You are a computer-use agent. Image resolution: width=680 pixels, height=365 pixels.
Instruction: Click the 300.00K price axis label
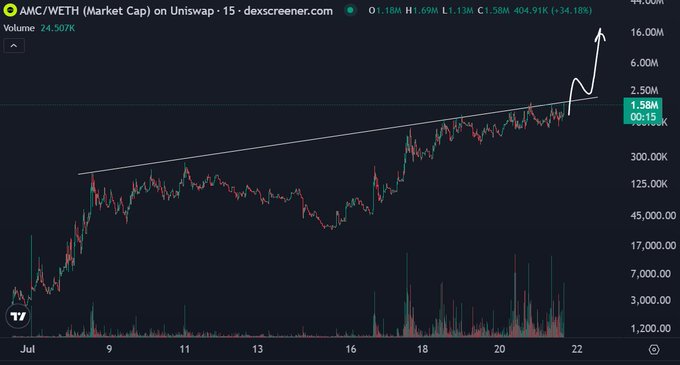pyautogui.click(x=649, y=156)
